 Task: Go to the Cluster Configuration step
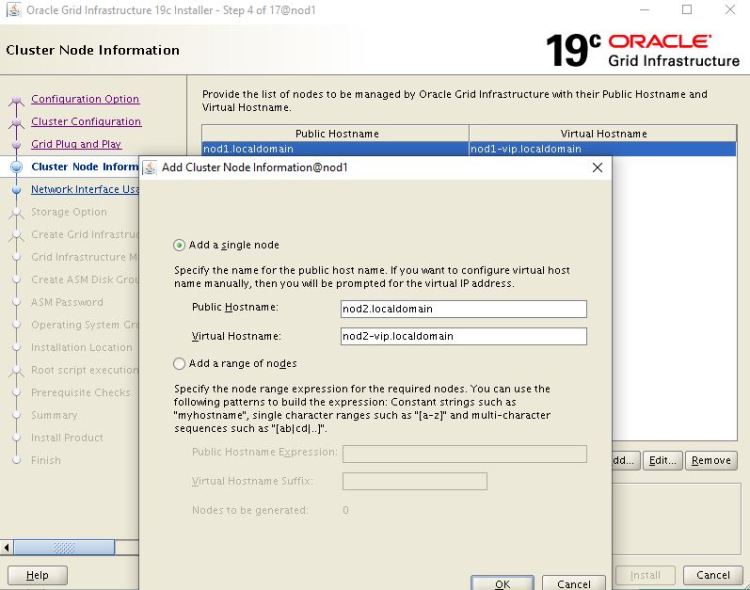pyautogui.click(x=86, y=122)
